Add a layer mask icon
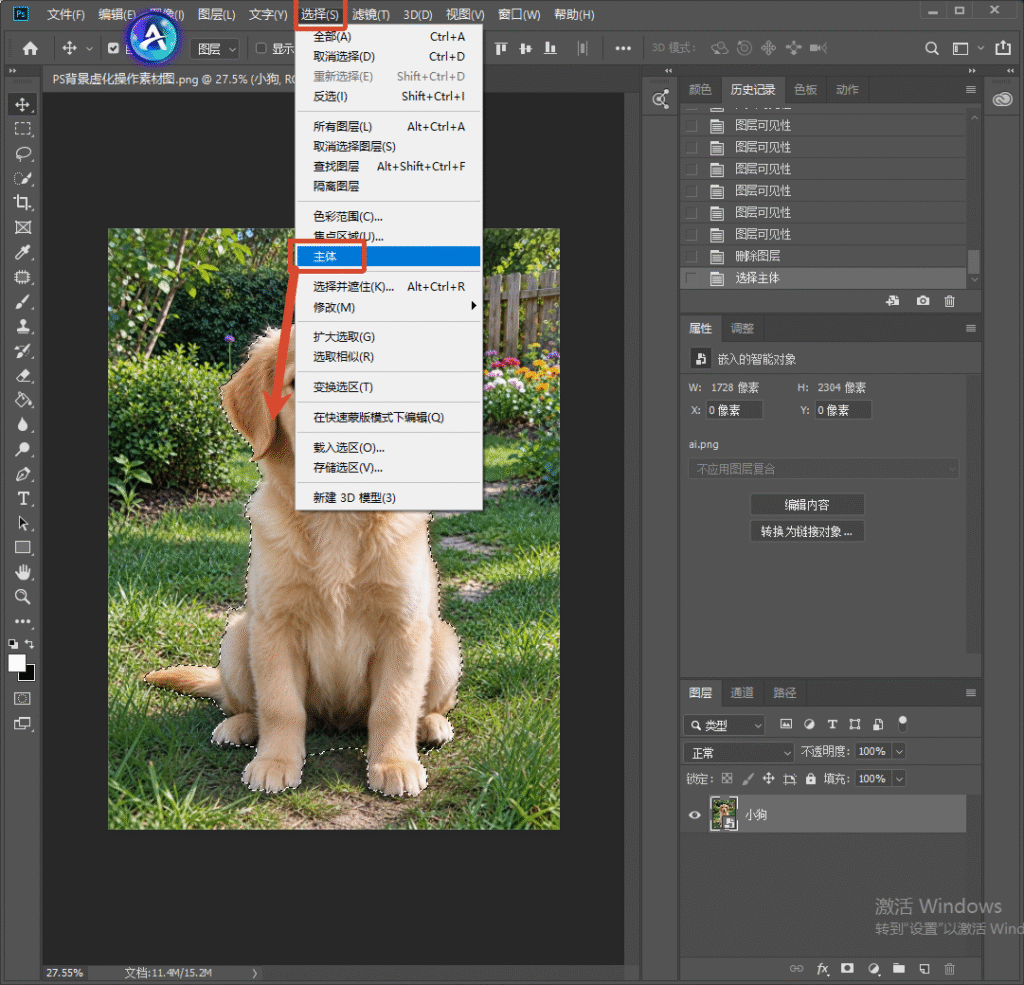1024x985 pixels. pyautogui.click(x=847, y=968)
